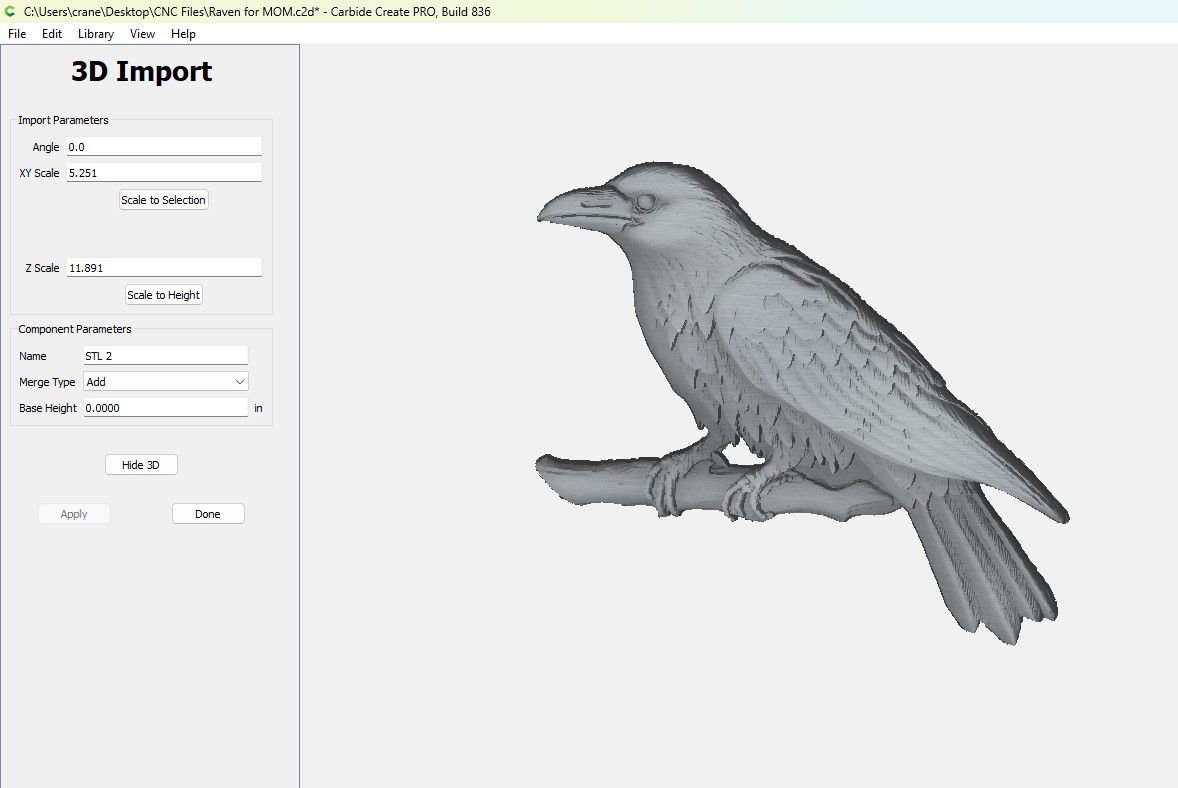The width and height of the screenshot is (1178, 788).
Task: Click the Name field containing STL 2
Action: (x=165, y=356)
